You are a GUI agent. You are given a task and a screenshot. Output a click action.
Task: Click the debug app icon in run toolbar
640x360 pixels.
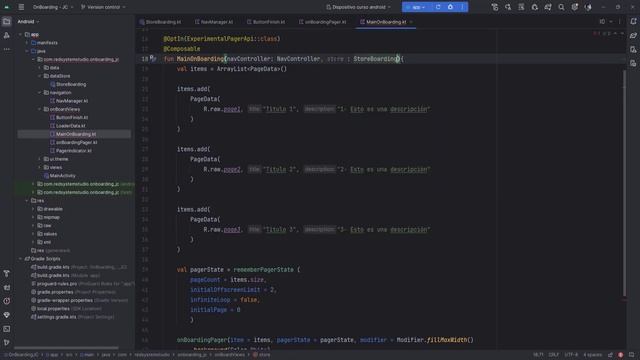[450, 7]
